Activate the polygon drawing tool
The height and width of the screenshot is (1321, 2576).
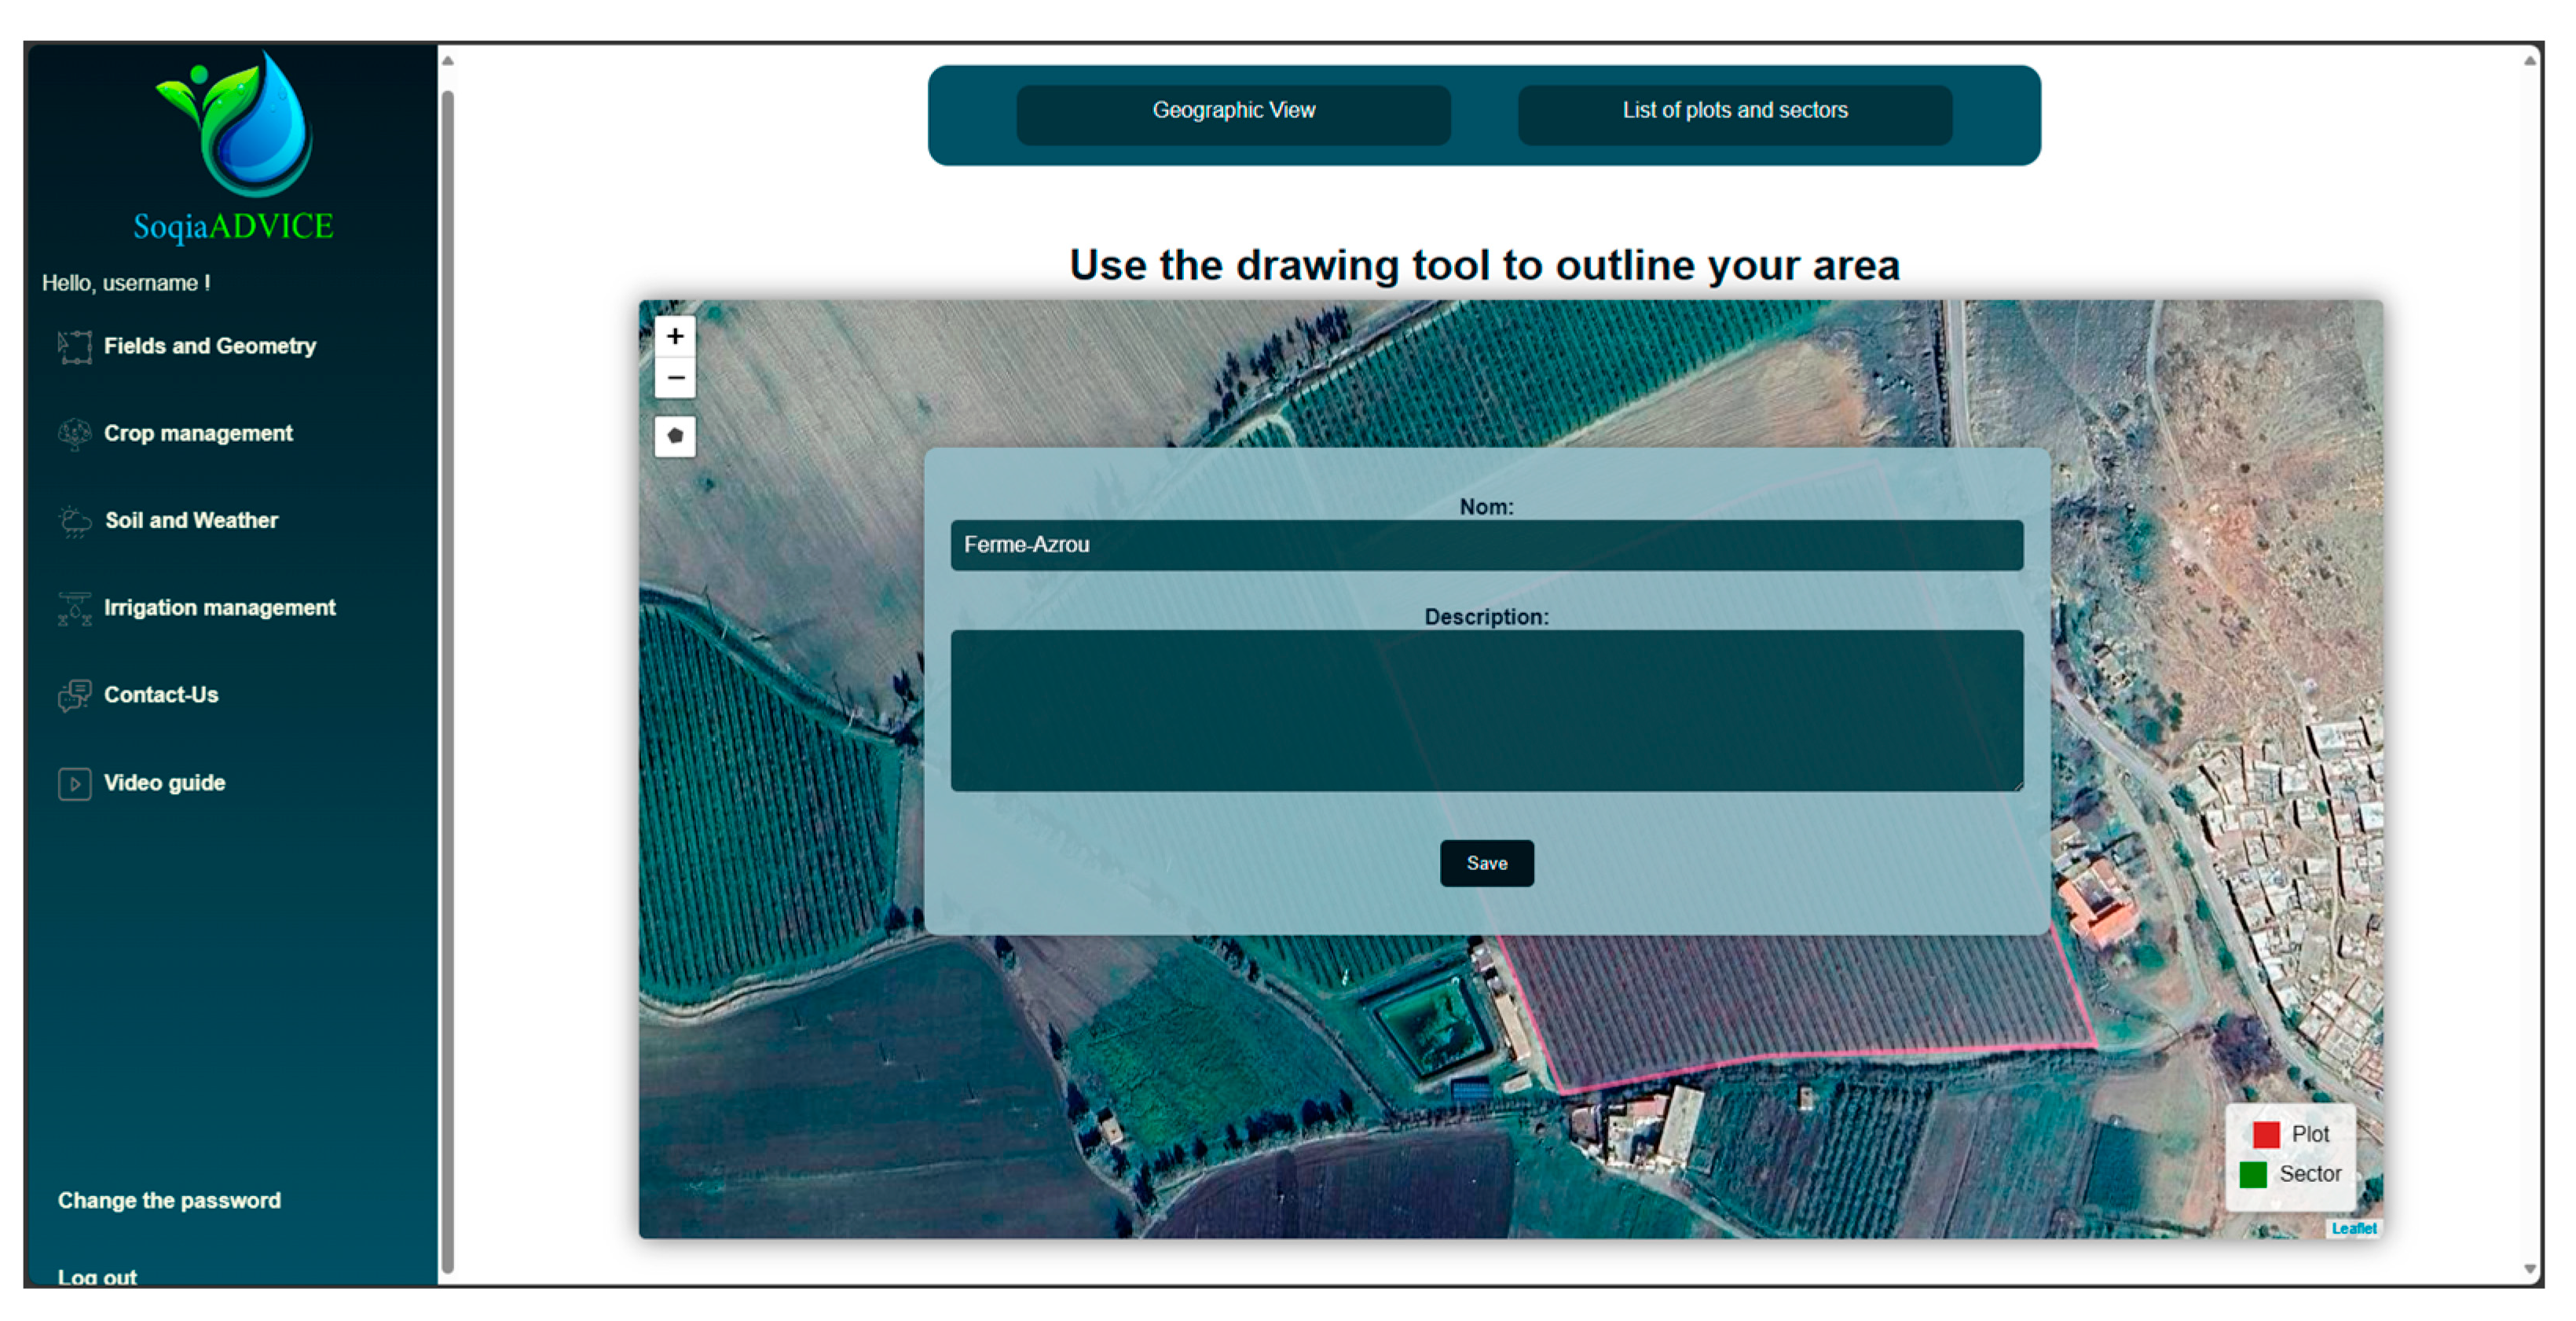(675, 436)
